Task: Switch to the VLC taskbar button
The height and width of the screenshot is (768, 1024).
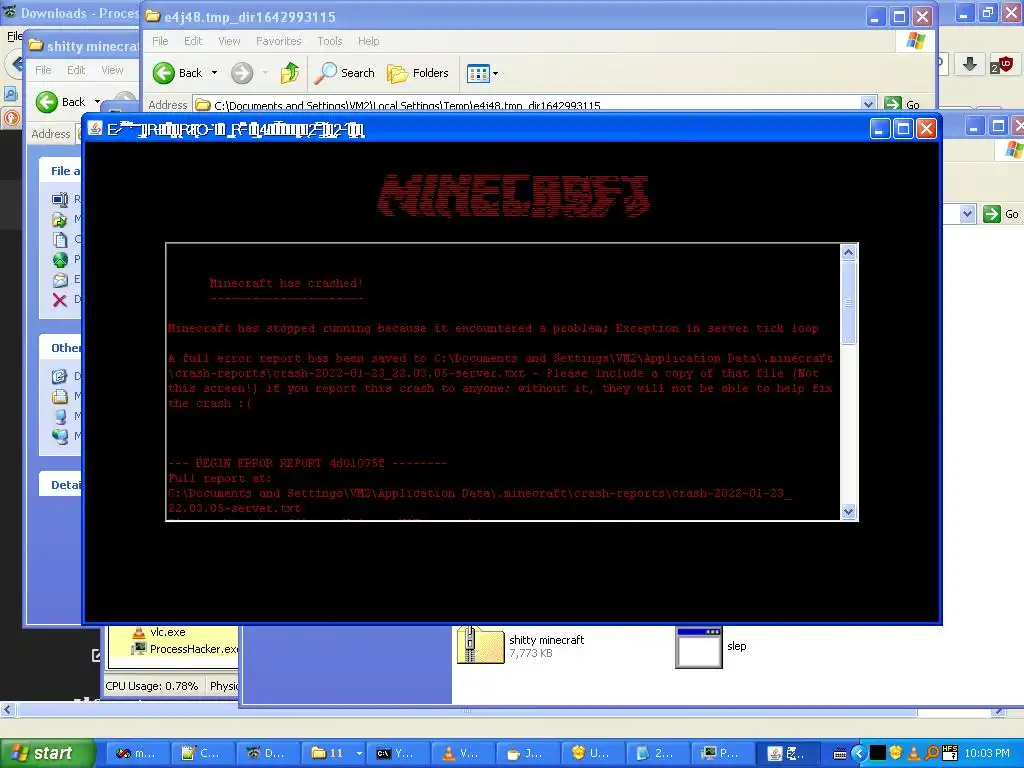Action: pyautogui.click(x=463, y=753)
